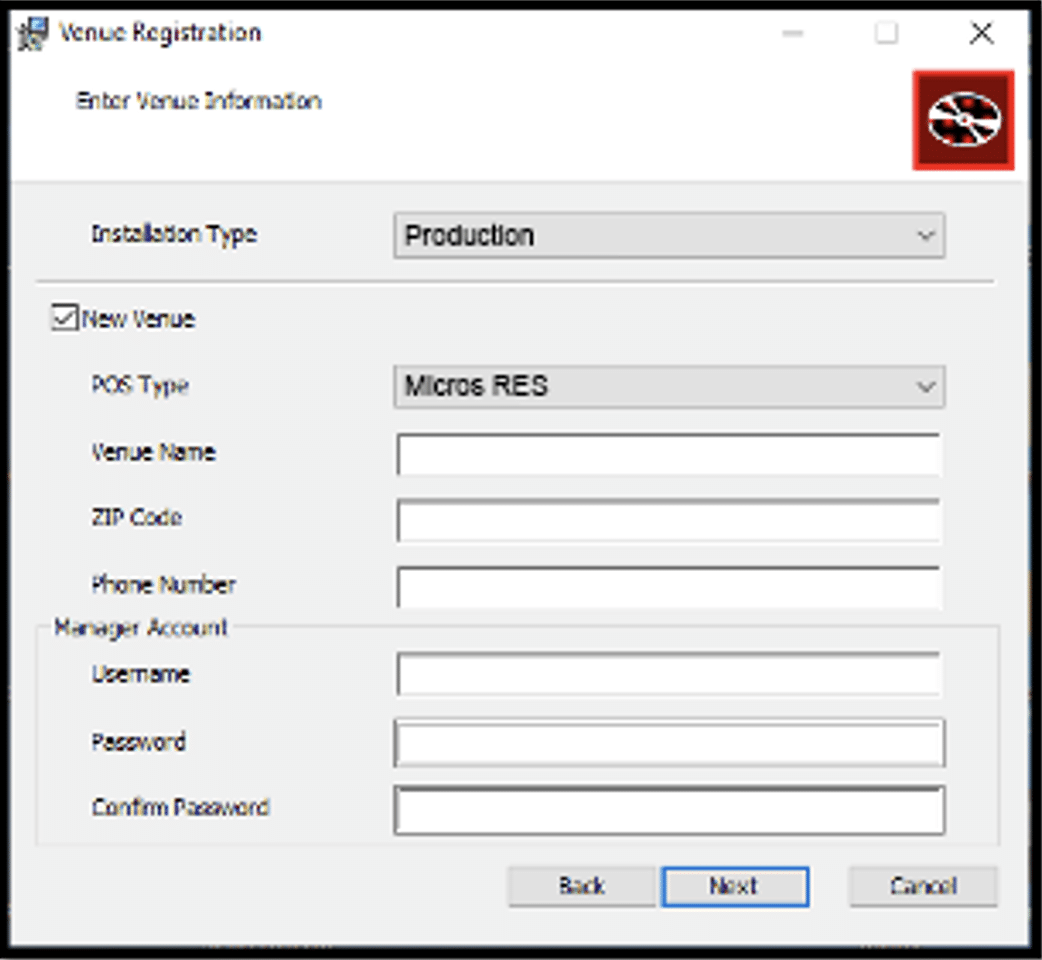Screen dimensions: 1042x960
Task: Minimize the Venue Registration window
Action: pos(792,33)
